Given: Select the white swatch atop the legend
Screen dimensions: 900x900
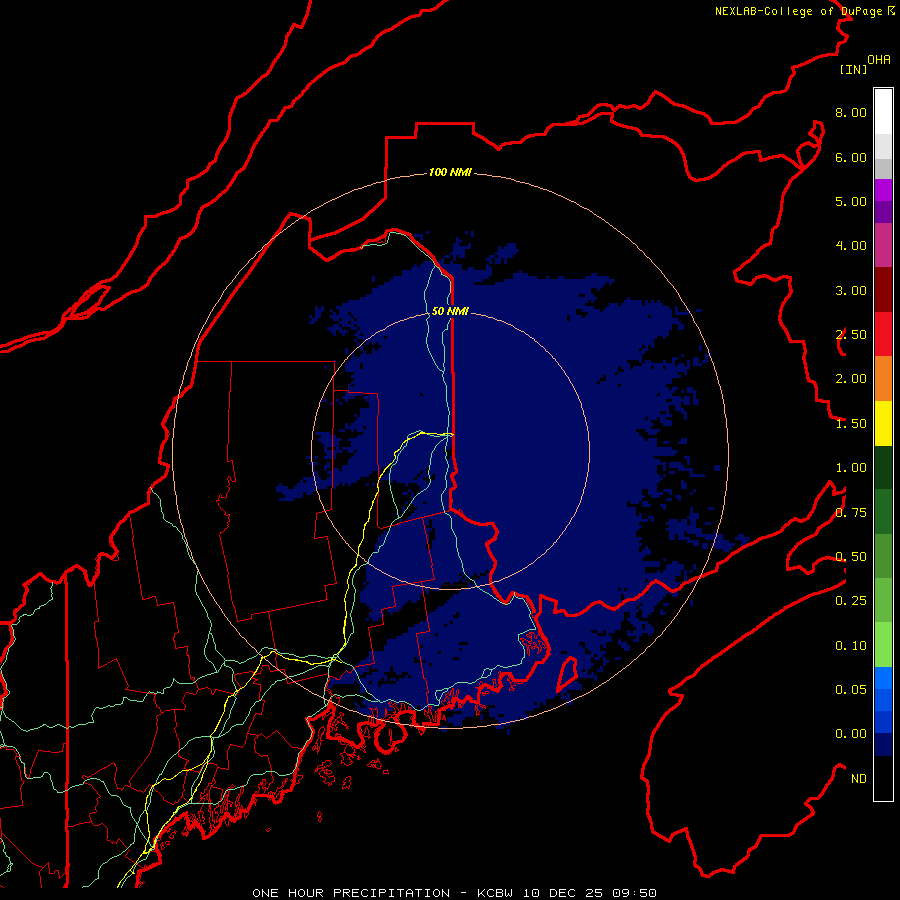Looking at the screenshot, I should pos(883,112).
